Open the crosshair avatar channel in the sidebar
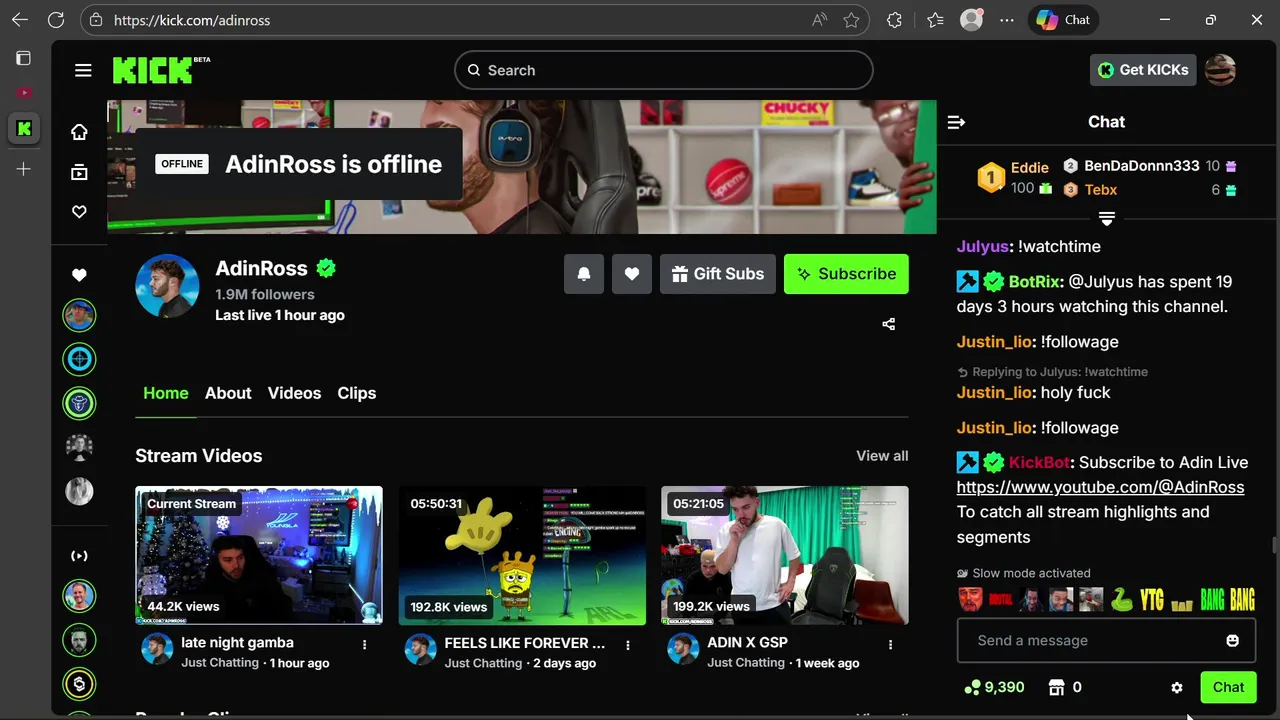1280x720 pixels. point(79,358)
